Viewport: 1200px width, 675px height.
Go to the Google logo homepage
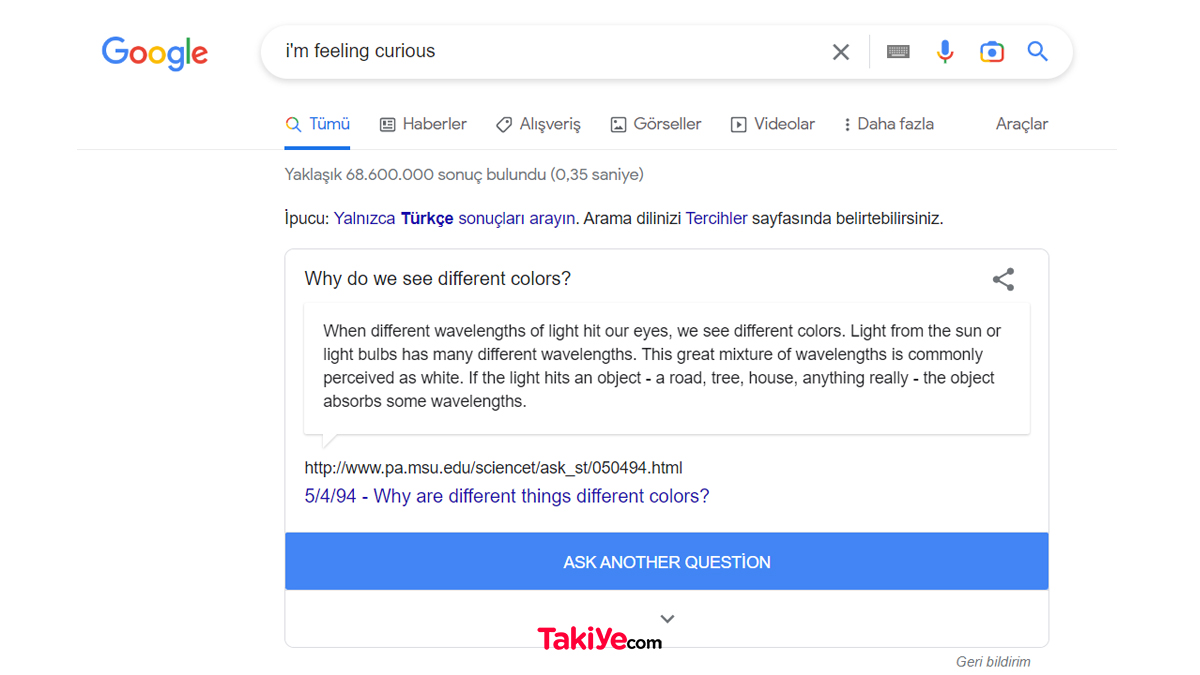pos(155,53)
